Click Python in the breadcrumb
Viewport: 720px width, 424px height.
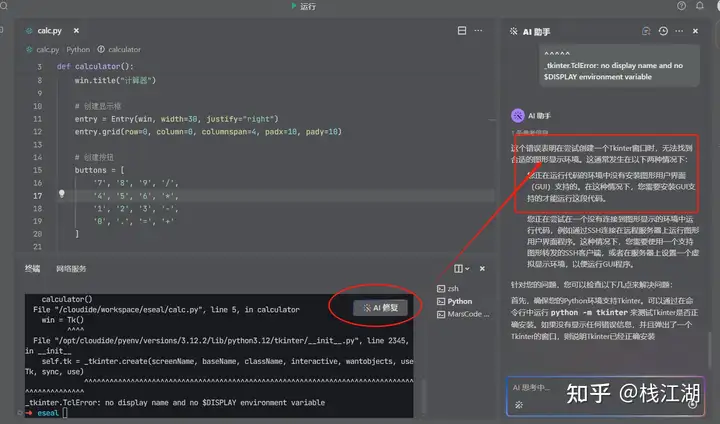pyautogui.click(x=78, y=50)
